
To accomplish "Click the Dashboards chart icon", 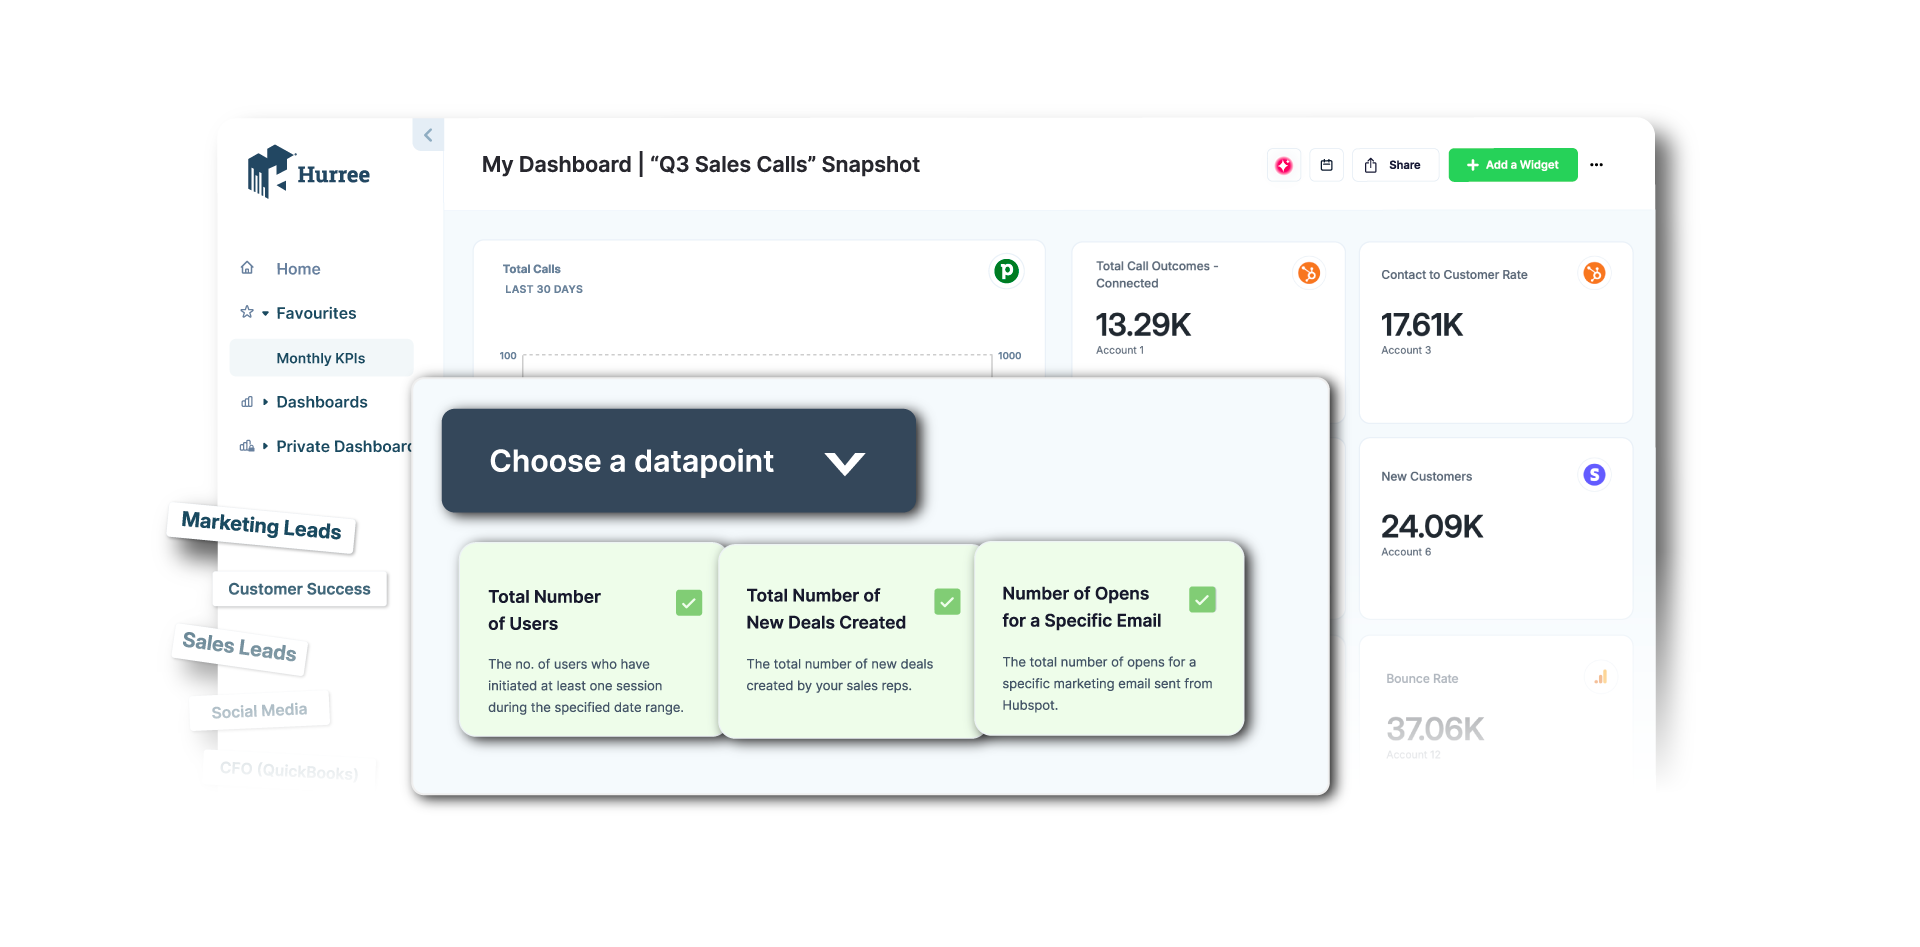I will (x=247, y=402).
